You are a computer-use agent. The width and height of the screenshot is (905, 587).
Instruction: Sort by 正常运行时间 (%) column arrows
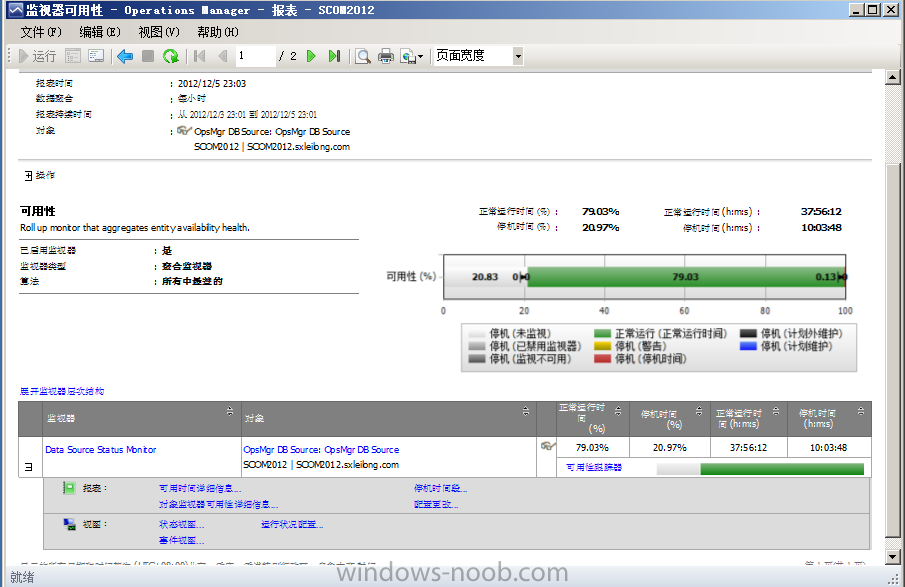tap(618, 411)
